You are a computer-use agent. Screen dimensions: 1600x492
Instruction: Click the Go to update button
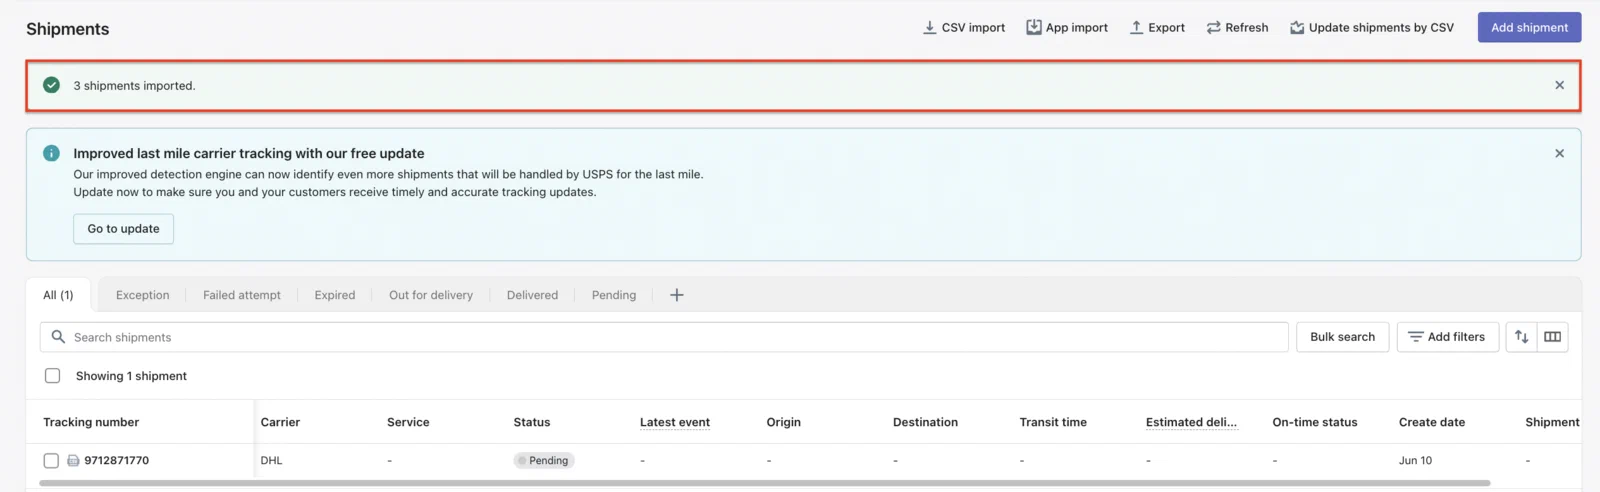click(123, 229)
